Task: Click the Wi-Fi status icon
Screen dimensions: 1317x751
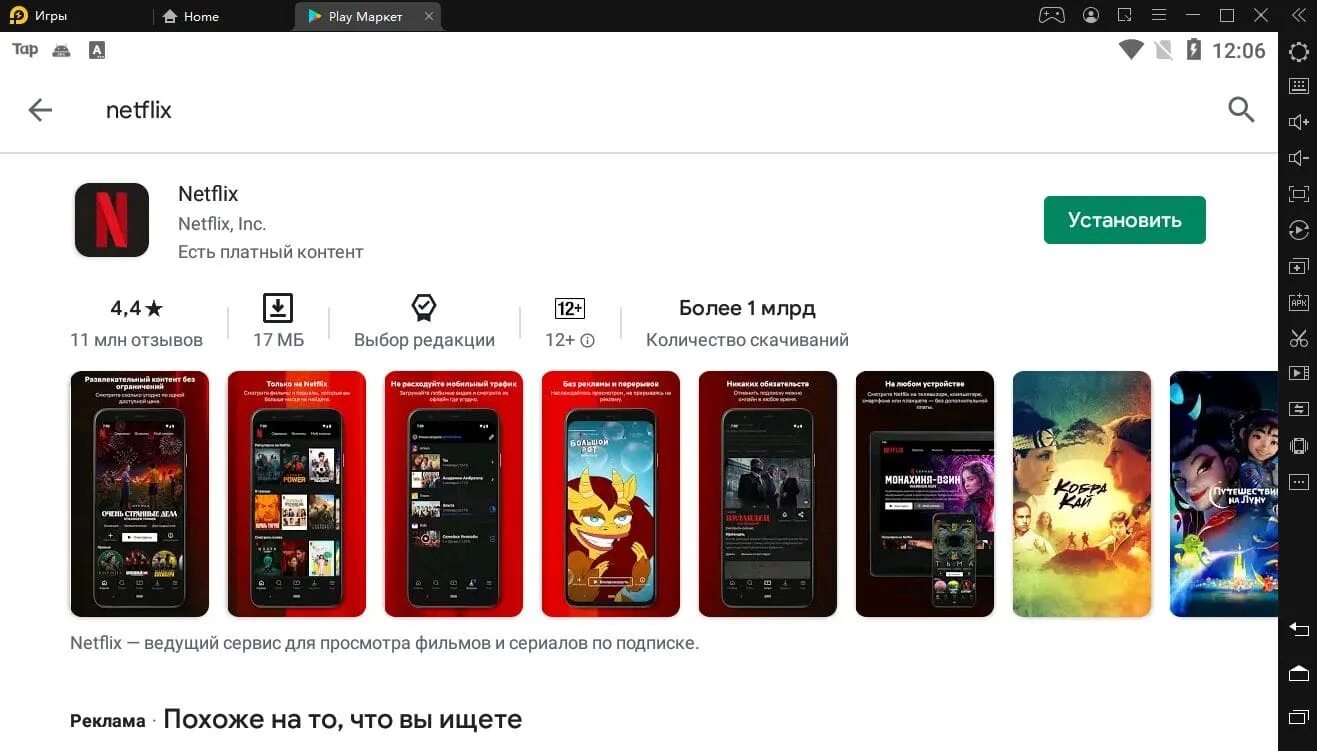Action: (x=1131, y=50)
